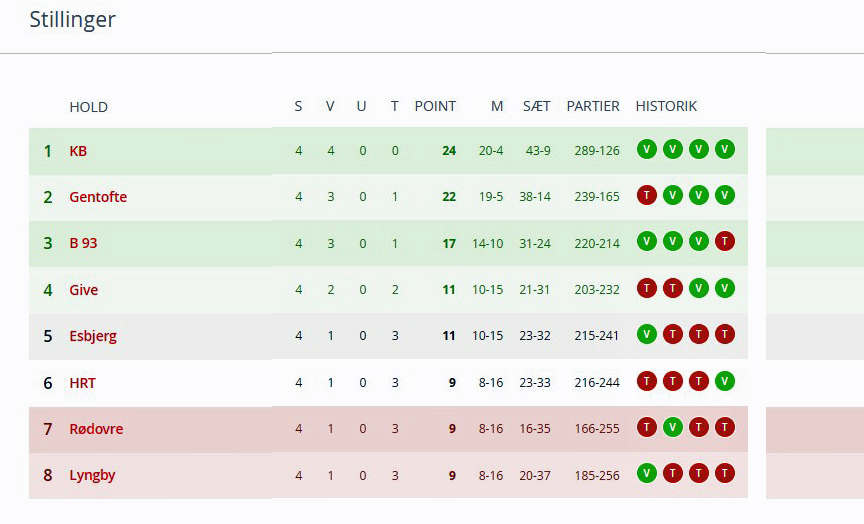Click Lyngby's green V history icon

pos(647,474)
